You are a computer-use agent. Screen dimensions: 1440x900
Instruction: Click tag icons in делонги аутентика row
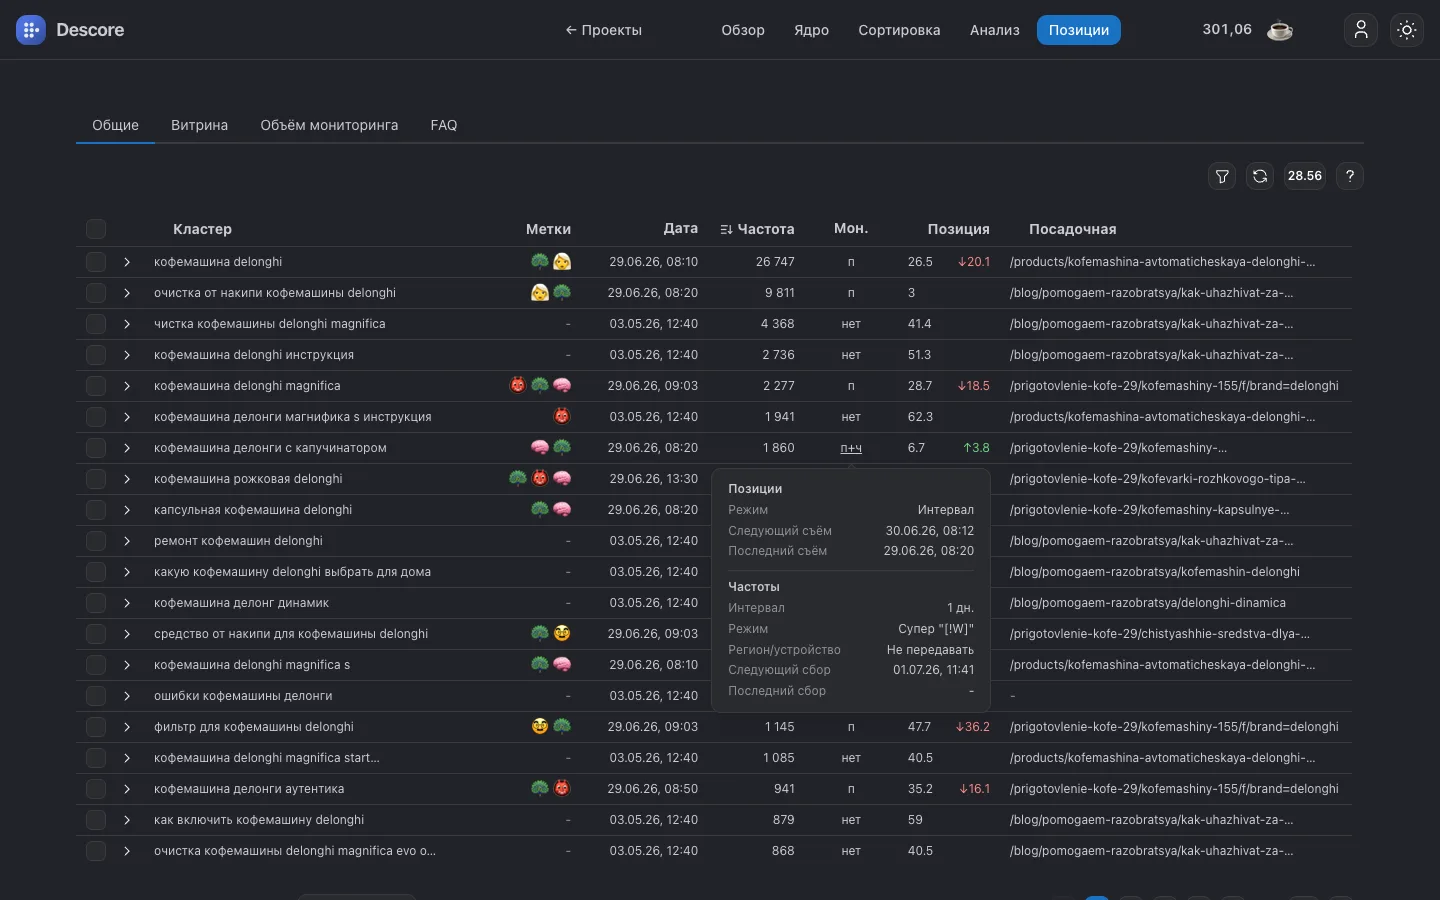[551, 789]
